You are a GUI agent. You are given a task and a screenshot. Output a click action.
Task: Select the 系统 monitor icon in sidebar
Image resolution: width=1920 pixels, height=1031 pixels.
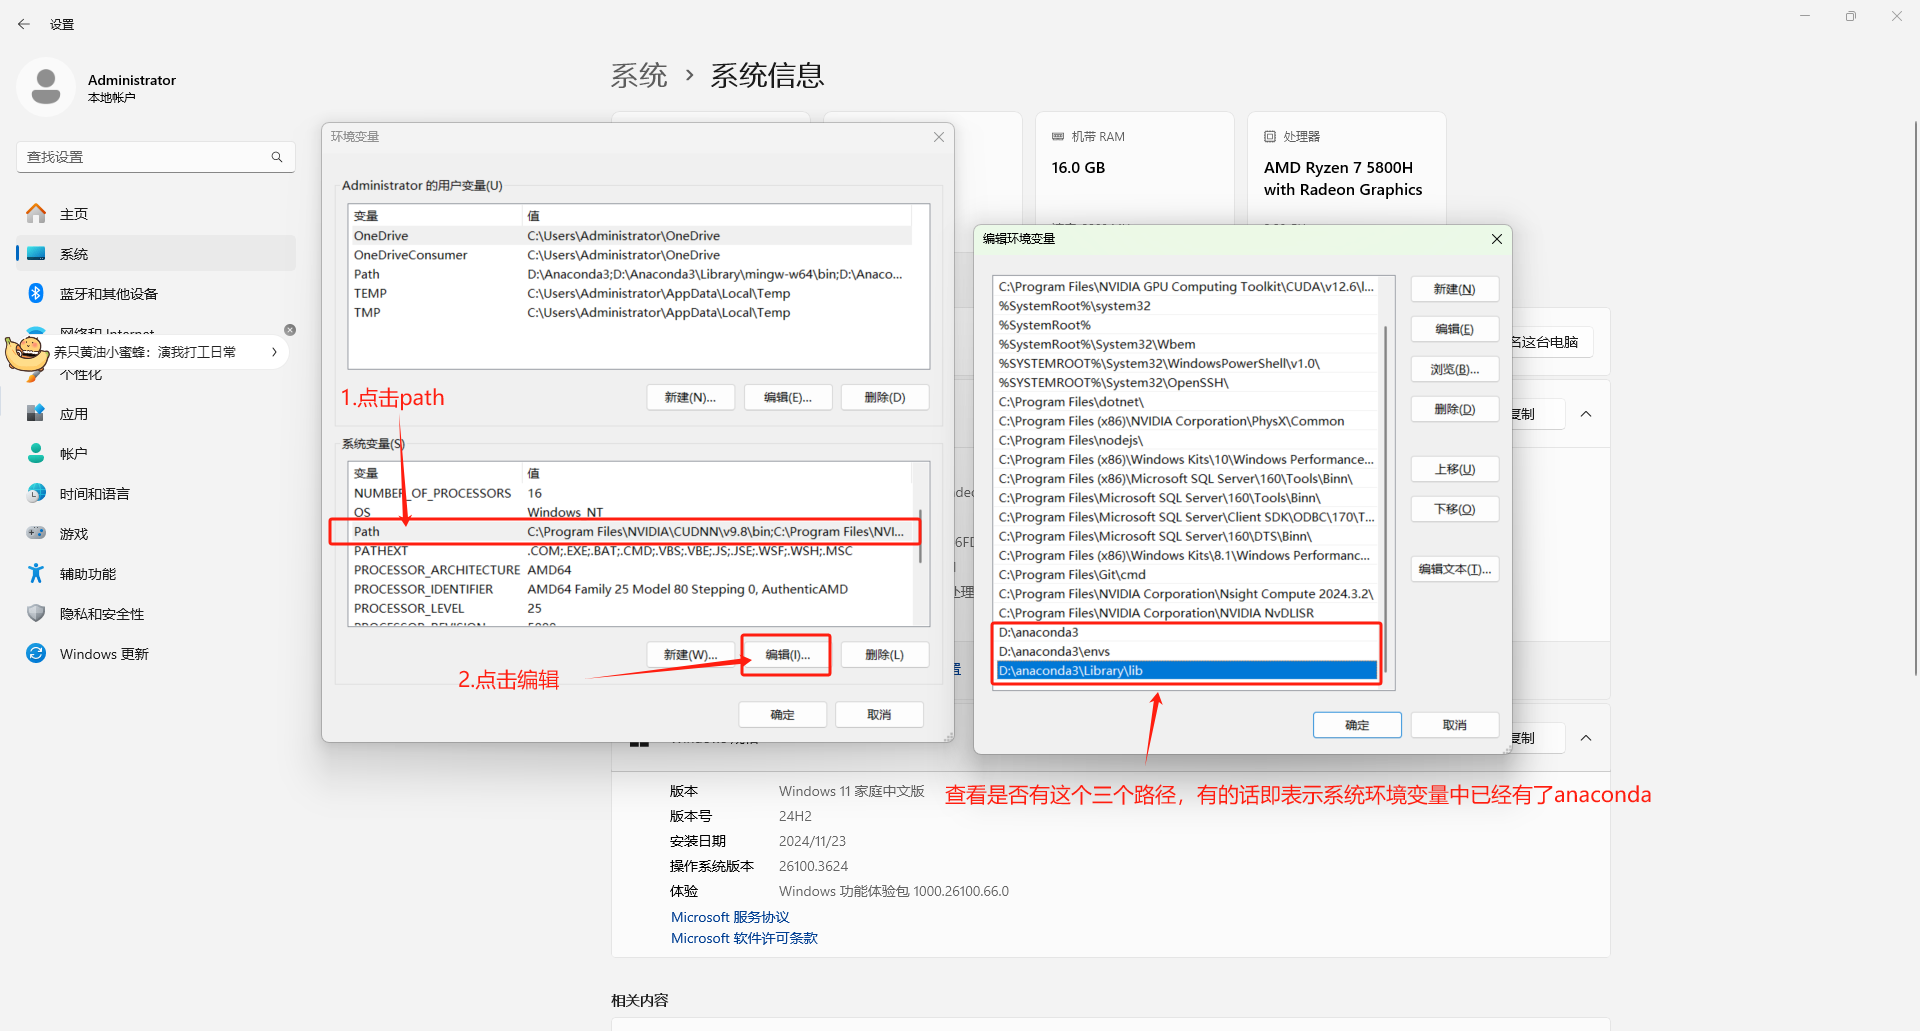(36, 253)
